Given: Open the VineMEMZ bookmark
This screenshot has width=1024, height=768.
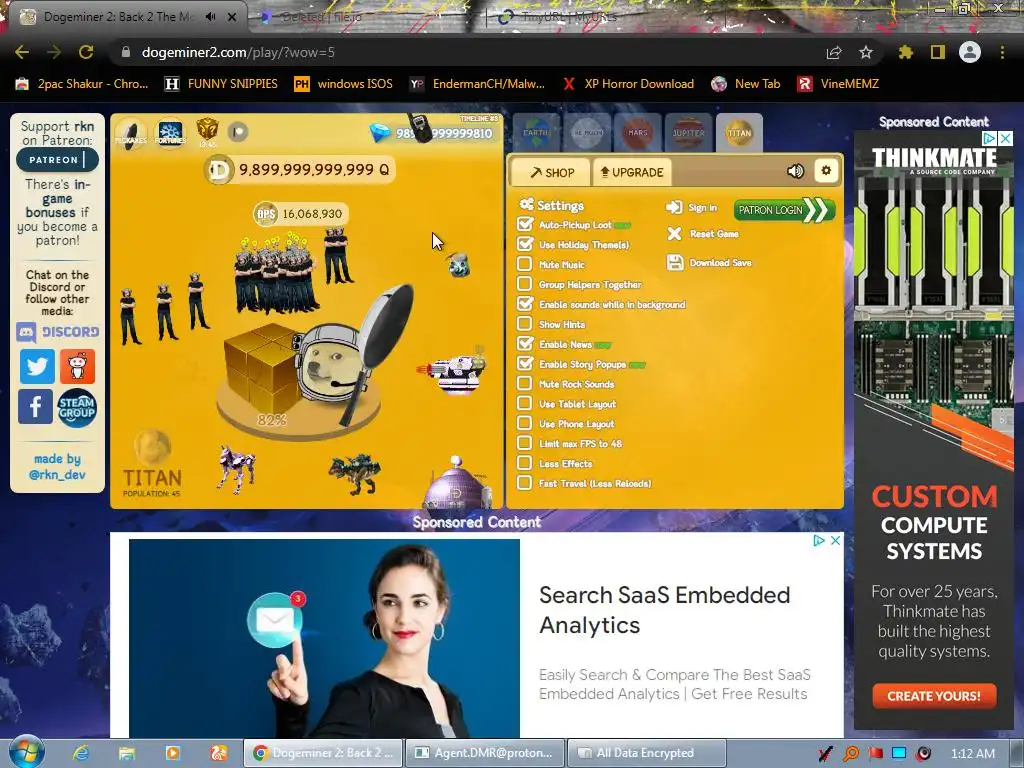Looking at the screenshot, I should tap(838, 84).
